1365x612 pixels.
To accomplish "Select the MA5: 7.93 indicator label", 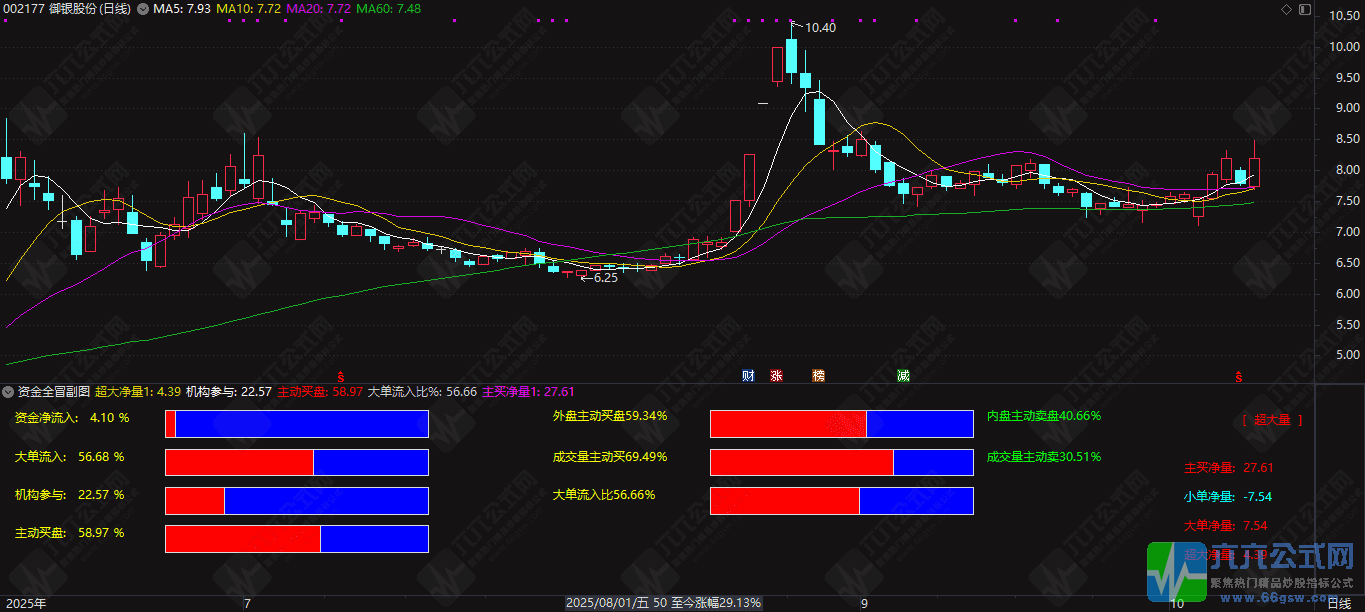I will point(182,9).
